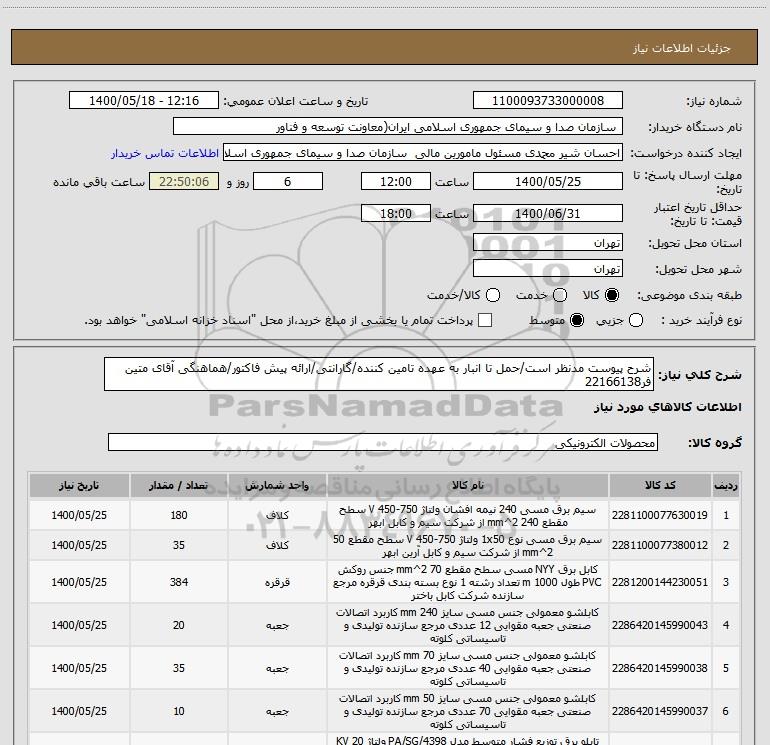
Task: Select the کالا radio button
Action: (612, 295)
